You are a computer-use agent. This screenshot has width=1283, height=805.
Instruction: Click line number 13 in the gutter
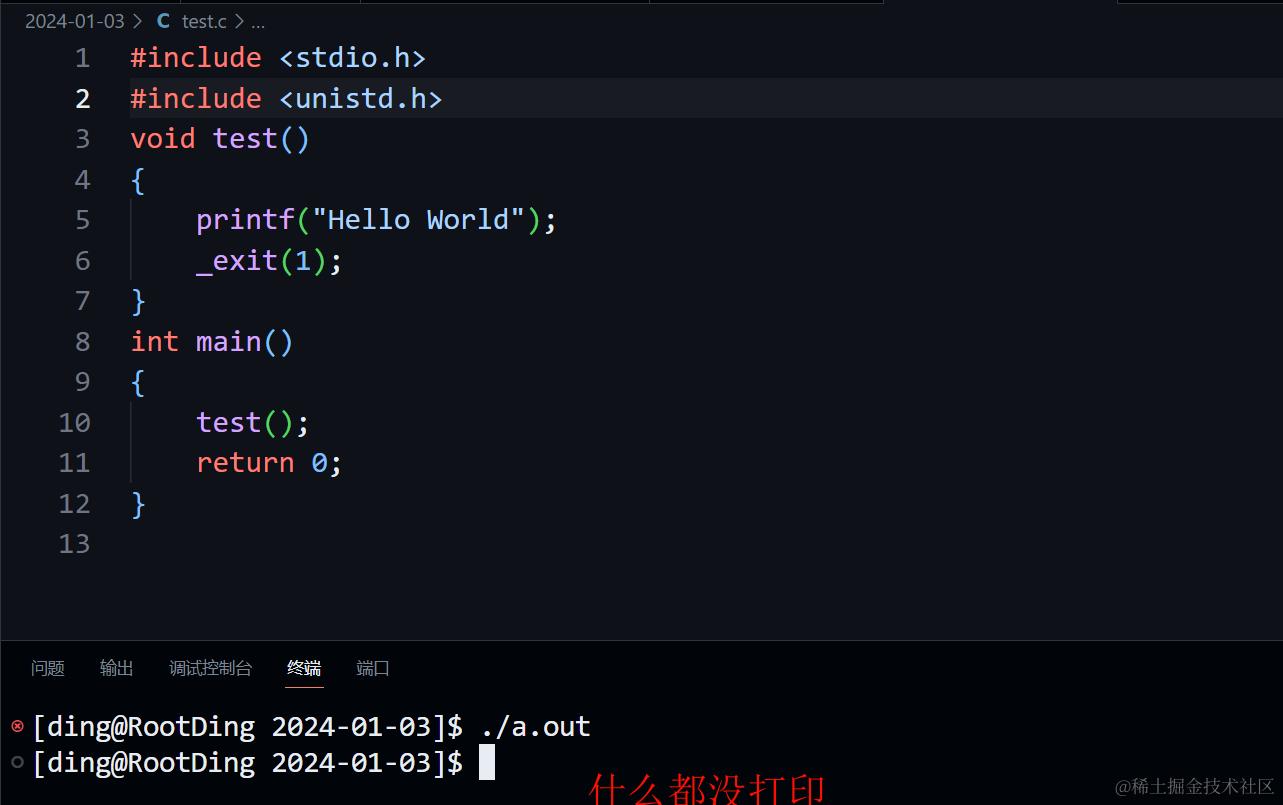tap(74, 543)
